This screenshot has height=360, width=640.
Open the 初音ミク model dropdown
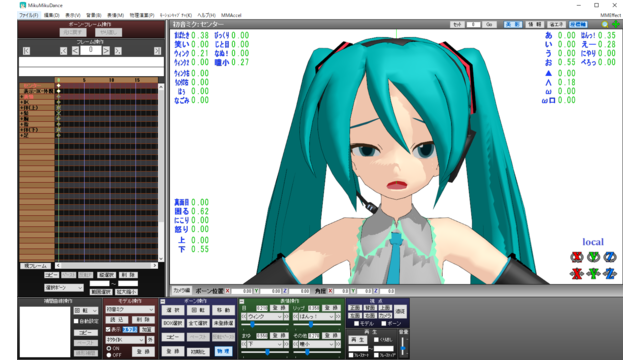(x=130, y=310)
